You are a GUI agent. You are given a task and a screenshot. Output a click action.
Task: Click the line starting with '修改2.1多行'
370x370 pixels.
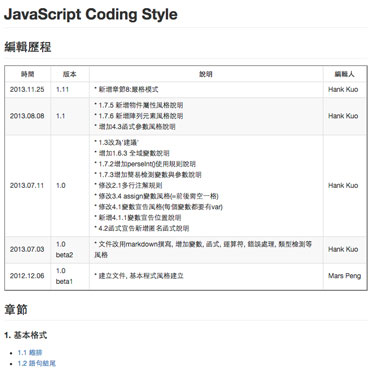point(128,185)
